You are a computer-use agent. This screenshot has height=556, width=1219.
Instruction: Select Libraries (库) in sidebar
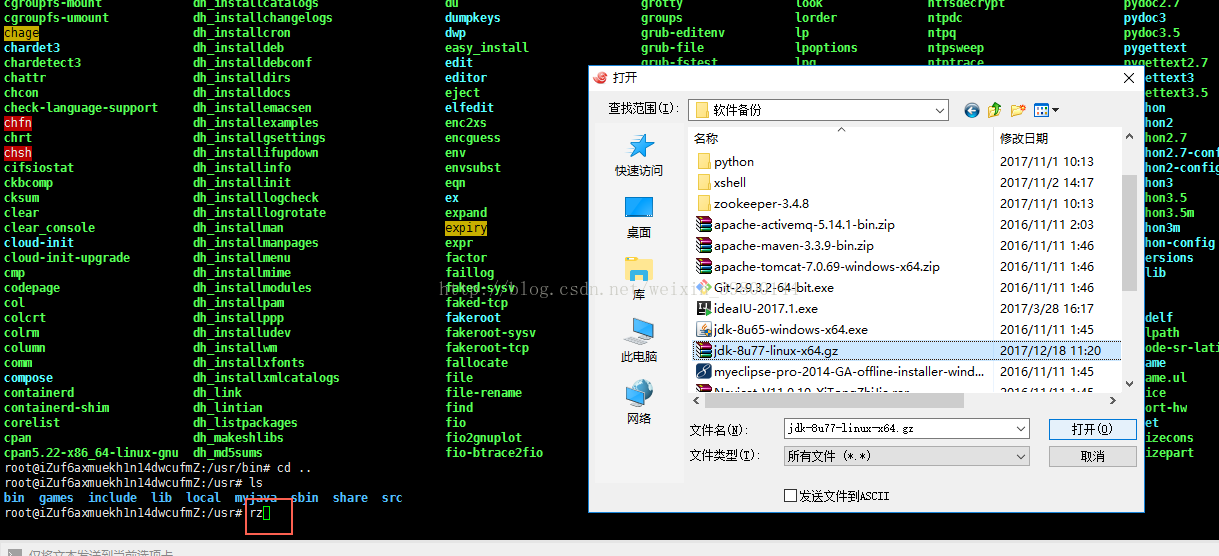click(639, 279)
